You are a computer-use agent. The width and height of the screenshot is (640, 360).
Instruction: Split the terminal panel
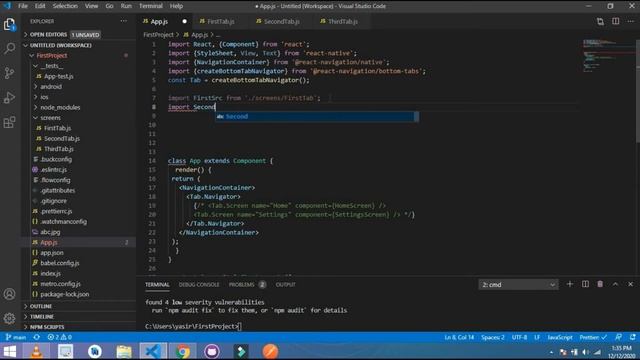[585, 284]
